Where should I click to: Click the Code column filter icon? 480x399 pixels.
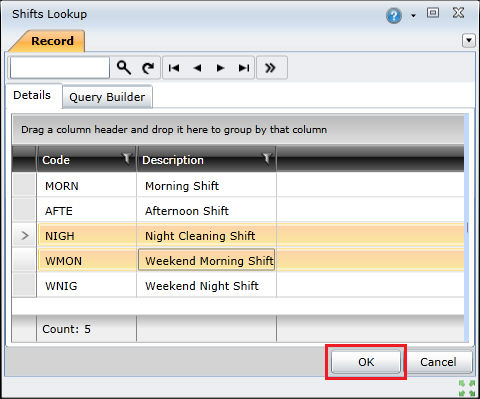tap(127, 158)
